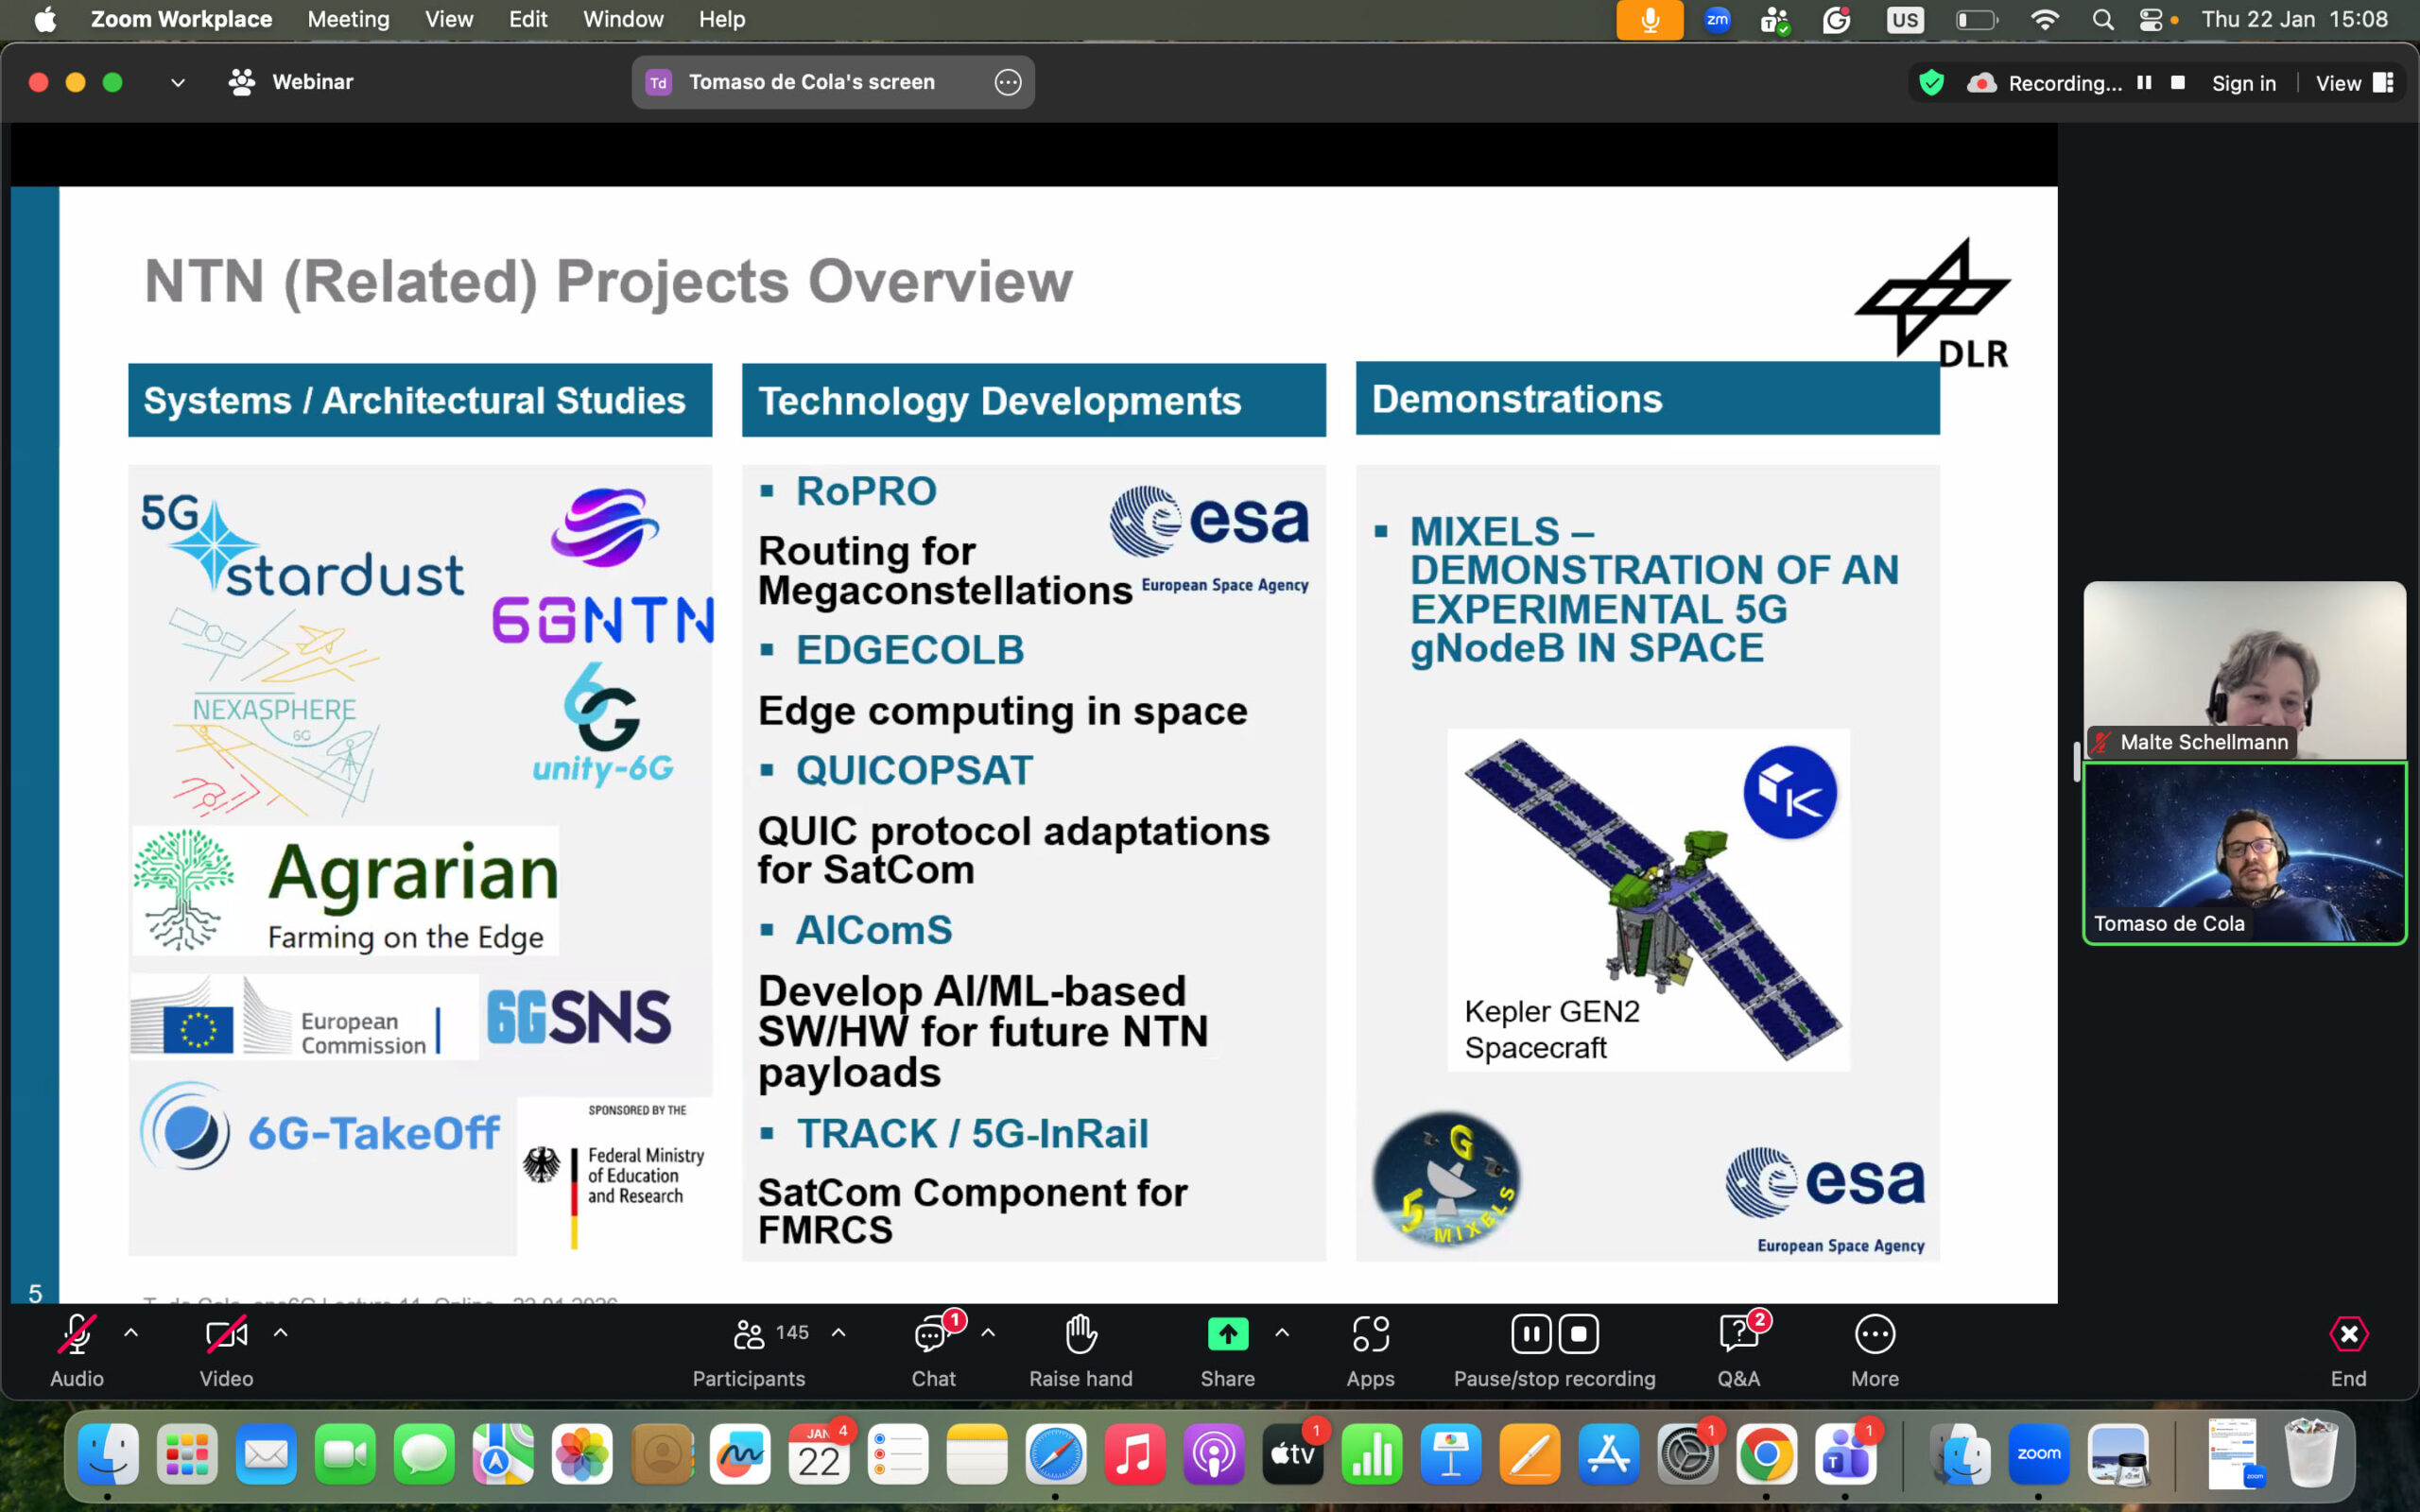
Task: Expand audio options chevron beside Audio
Action: coord(131,1333)
